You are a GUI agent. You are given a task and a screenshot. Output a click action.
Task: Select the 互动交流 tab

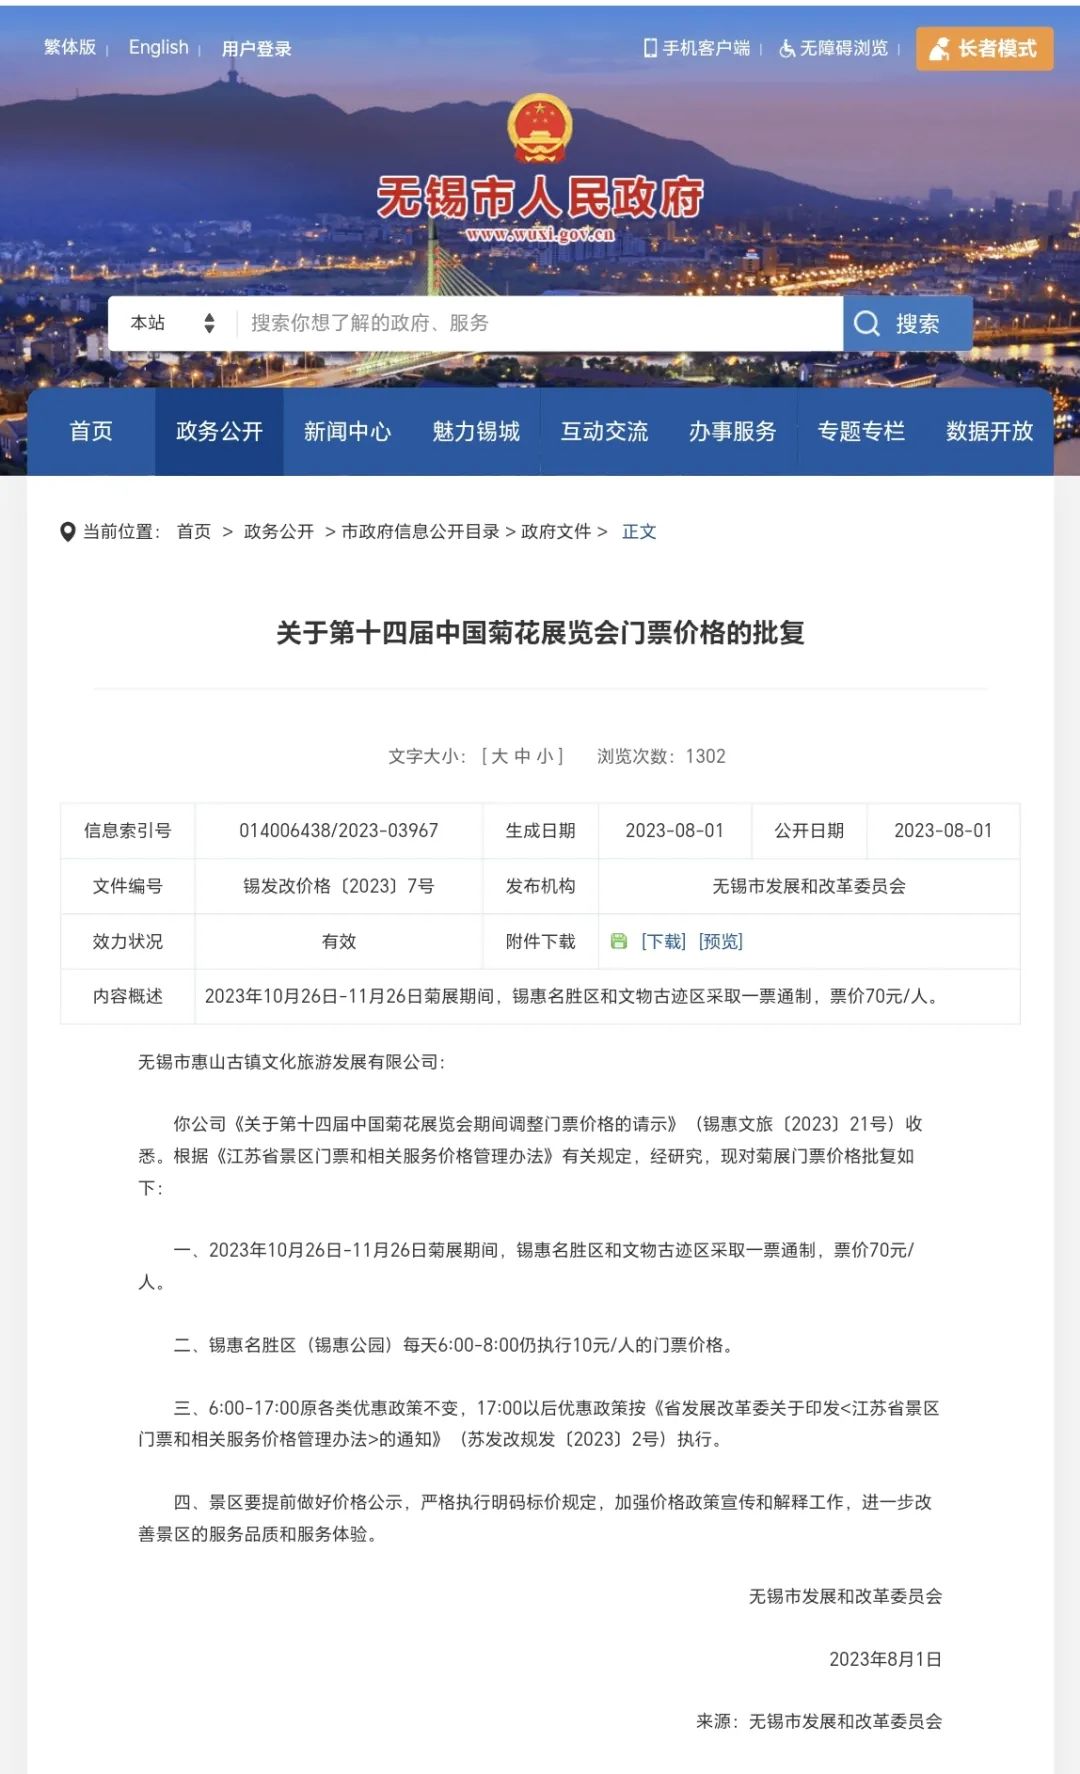tap(604, 431)
